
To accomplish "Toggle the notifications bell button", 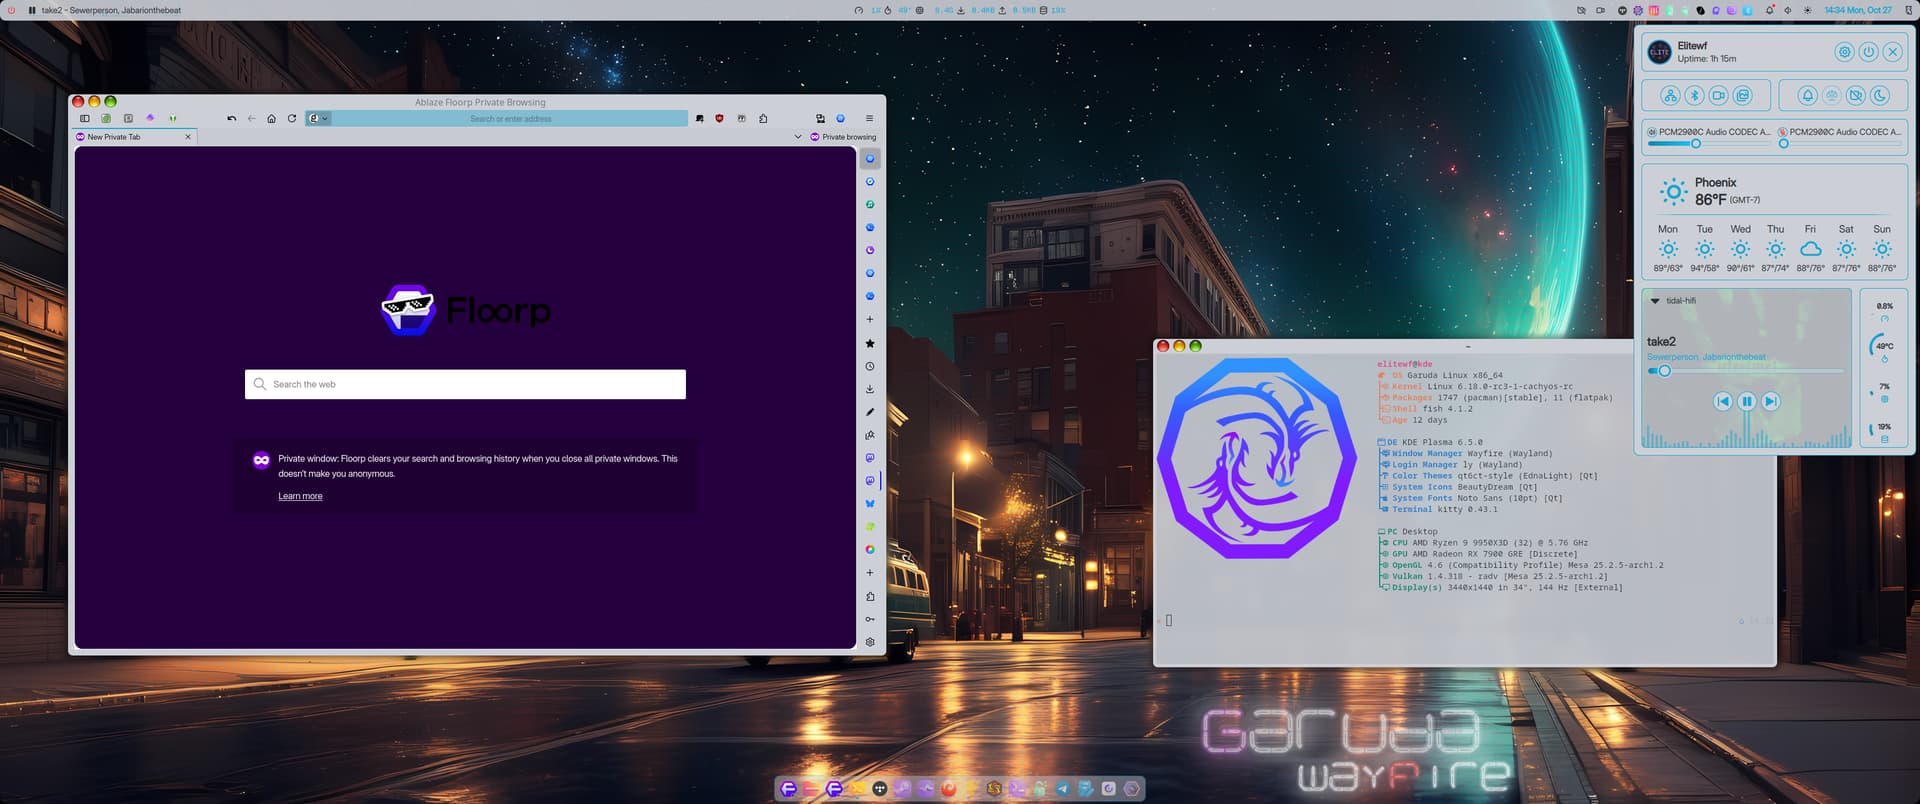I will click(x=1807, y=96).
